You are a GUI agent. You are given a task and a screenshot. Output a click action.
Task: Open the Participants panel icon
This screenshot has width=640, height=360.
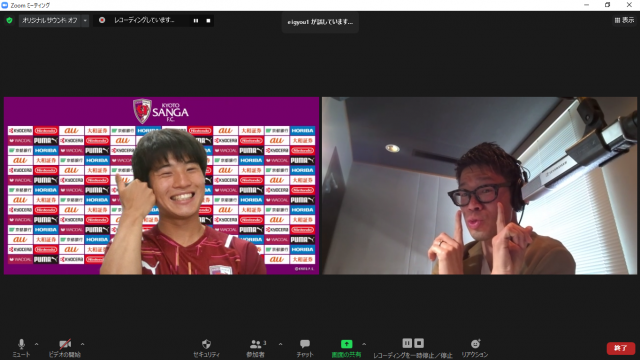(256, 344)
